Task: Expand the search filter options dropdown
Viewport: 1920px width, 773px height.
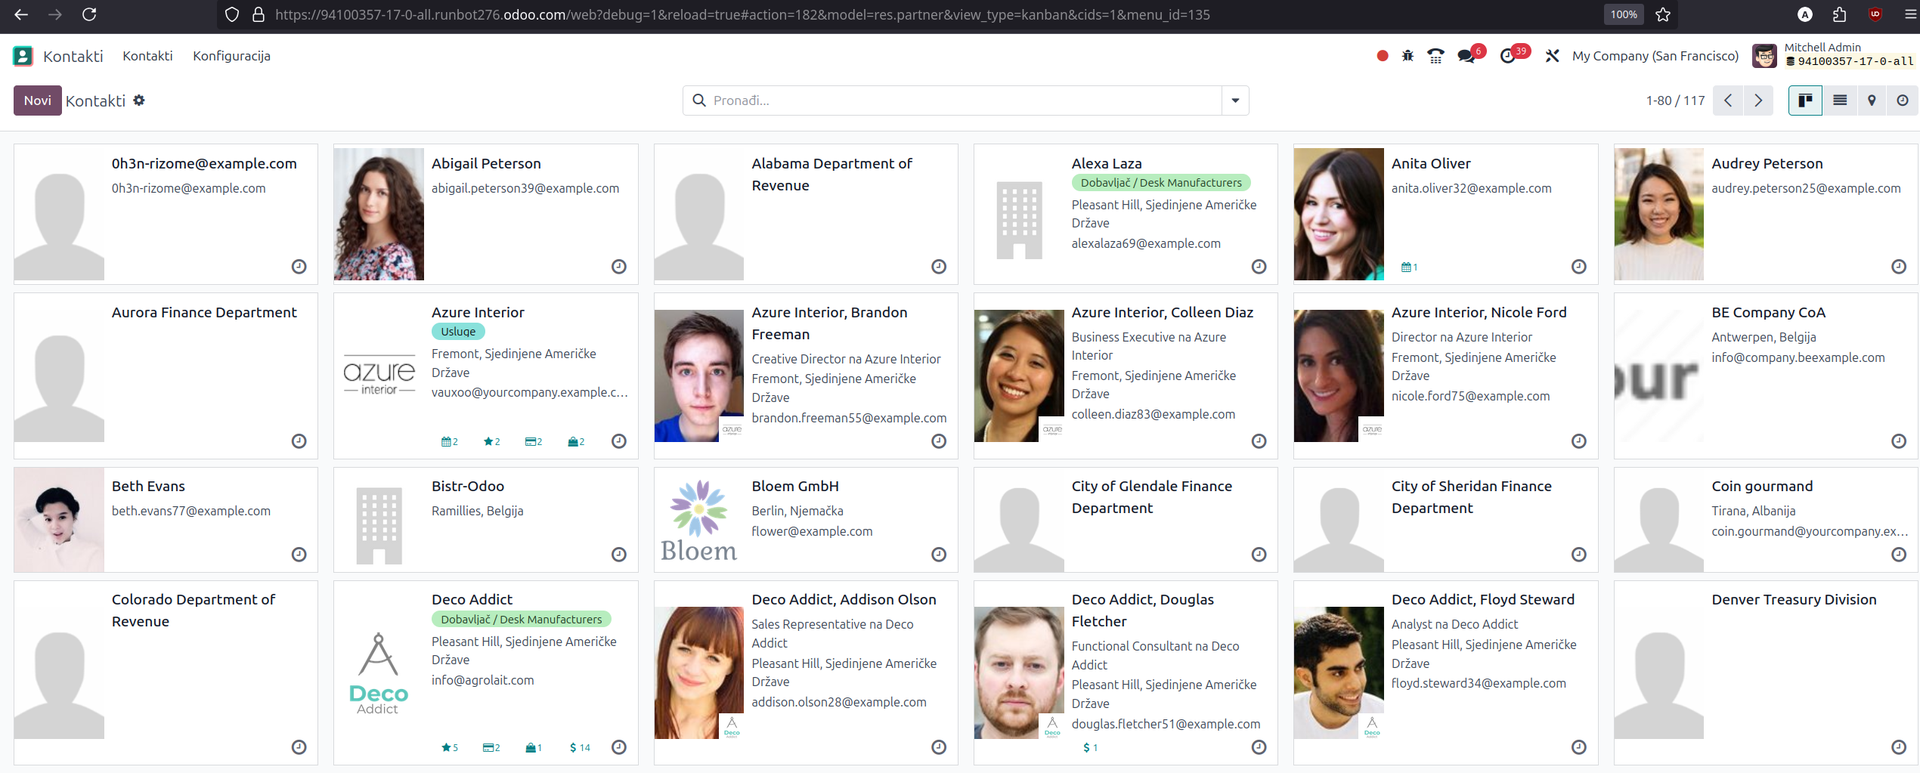Action: tap(1235, 101)
